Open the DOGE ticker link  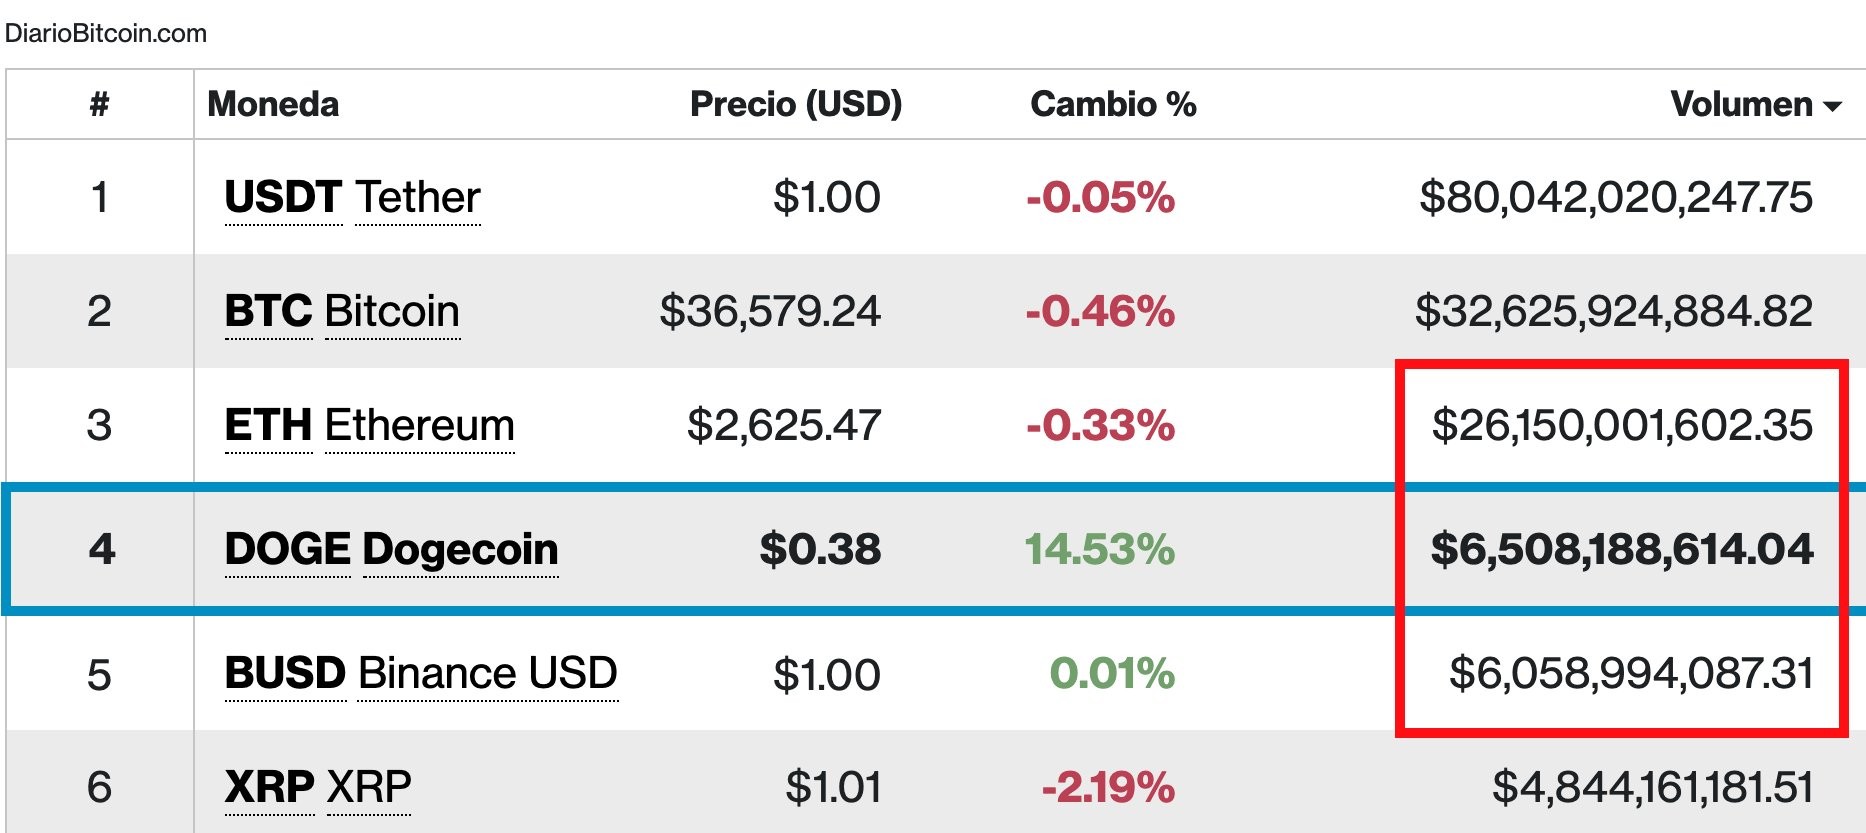[x=288, y=549]
